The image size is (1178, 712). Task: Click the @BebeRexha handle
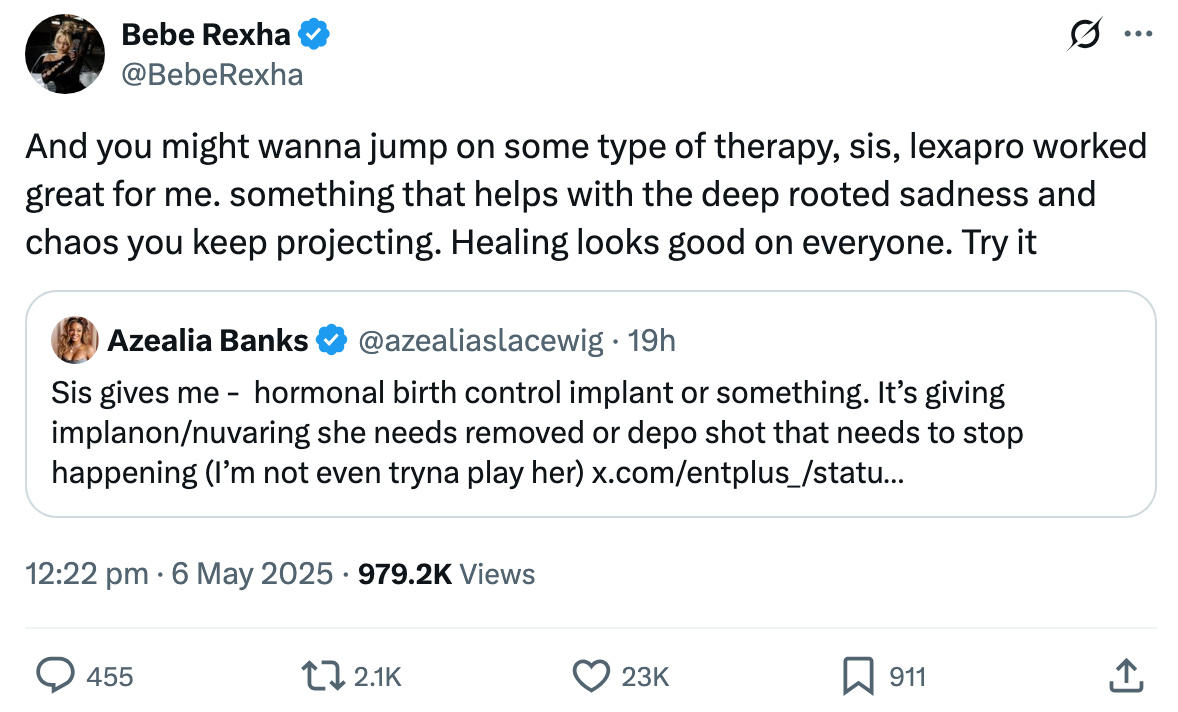[212, 74]
